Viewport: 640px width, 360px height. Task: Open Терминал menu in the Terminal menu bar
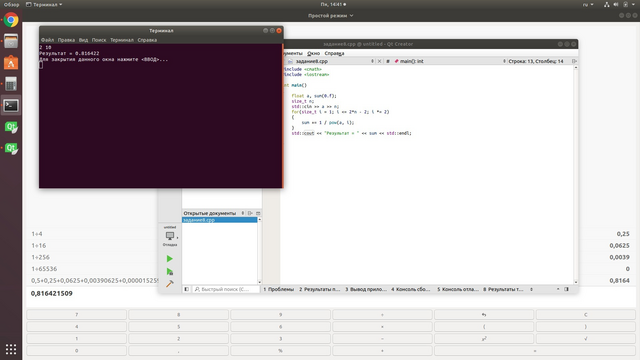tap(122, 40)
